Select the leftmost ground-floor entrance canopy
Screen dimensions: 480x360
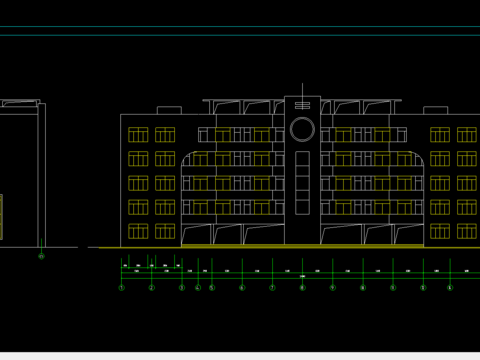pos(196,235)
